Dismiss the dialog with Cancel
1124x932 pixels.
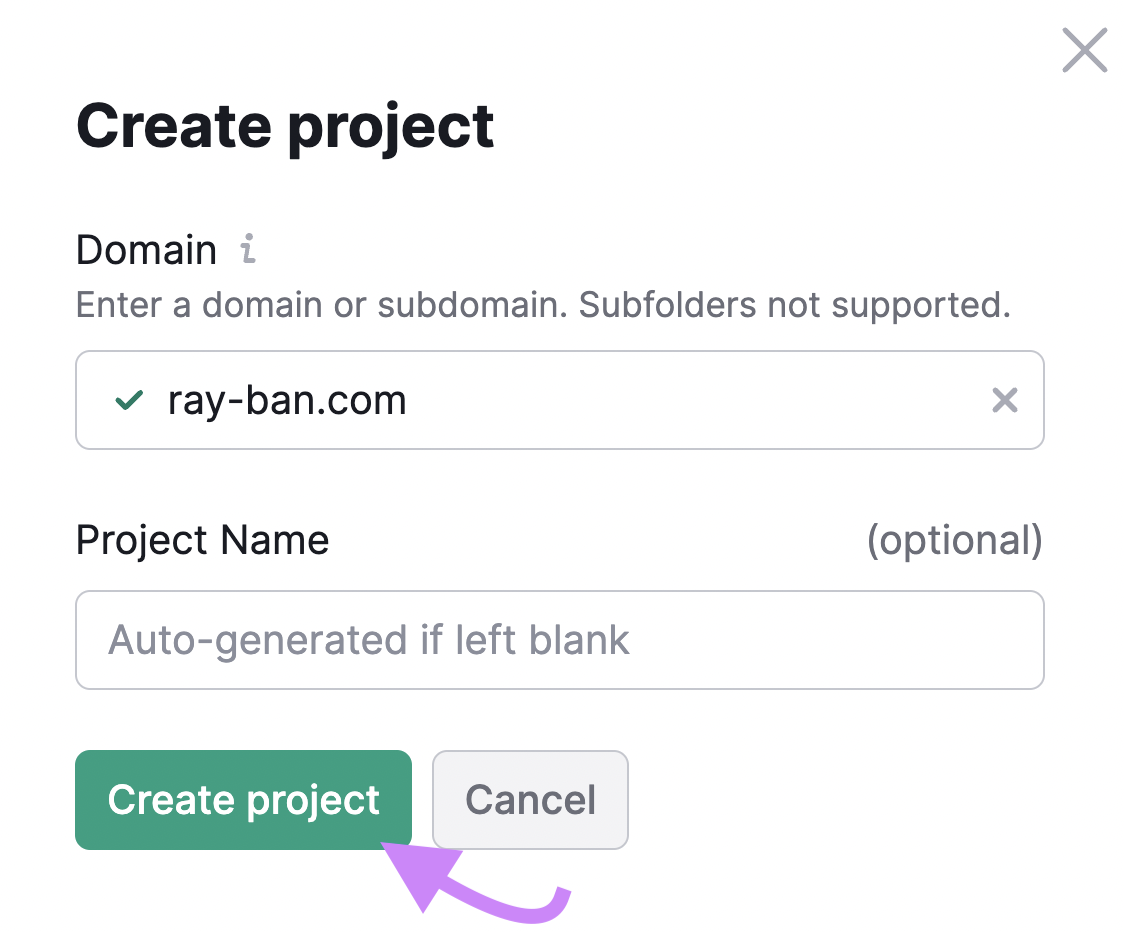click(x=530, y=800)
